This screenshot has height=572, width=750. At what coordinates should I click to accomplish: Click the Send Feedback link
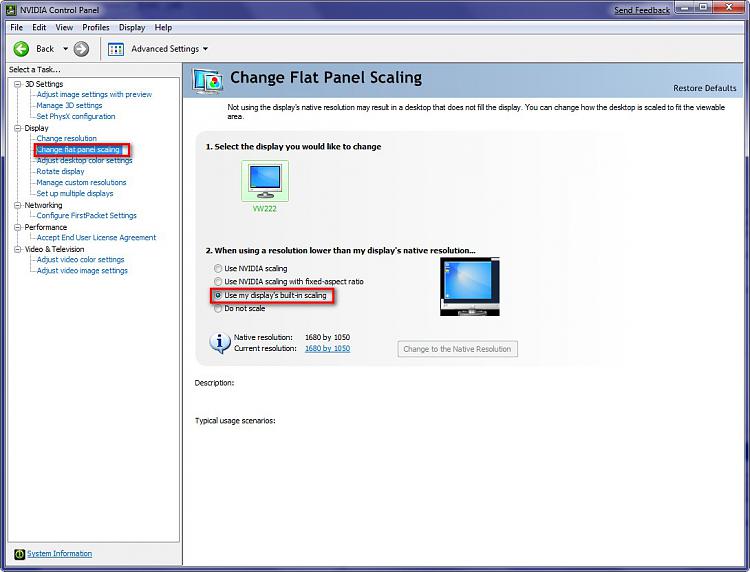point(642,10)
